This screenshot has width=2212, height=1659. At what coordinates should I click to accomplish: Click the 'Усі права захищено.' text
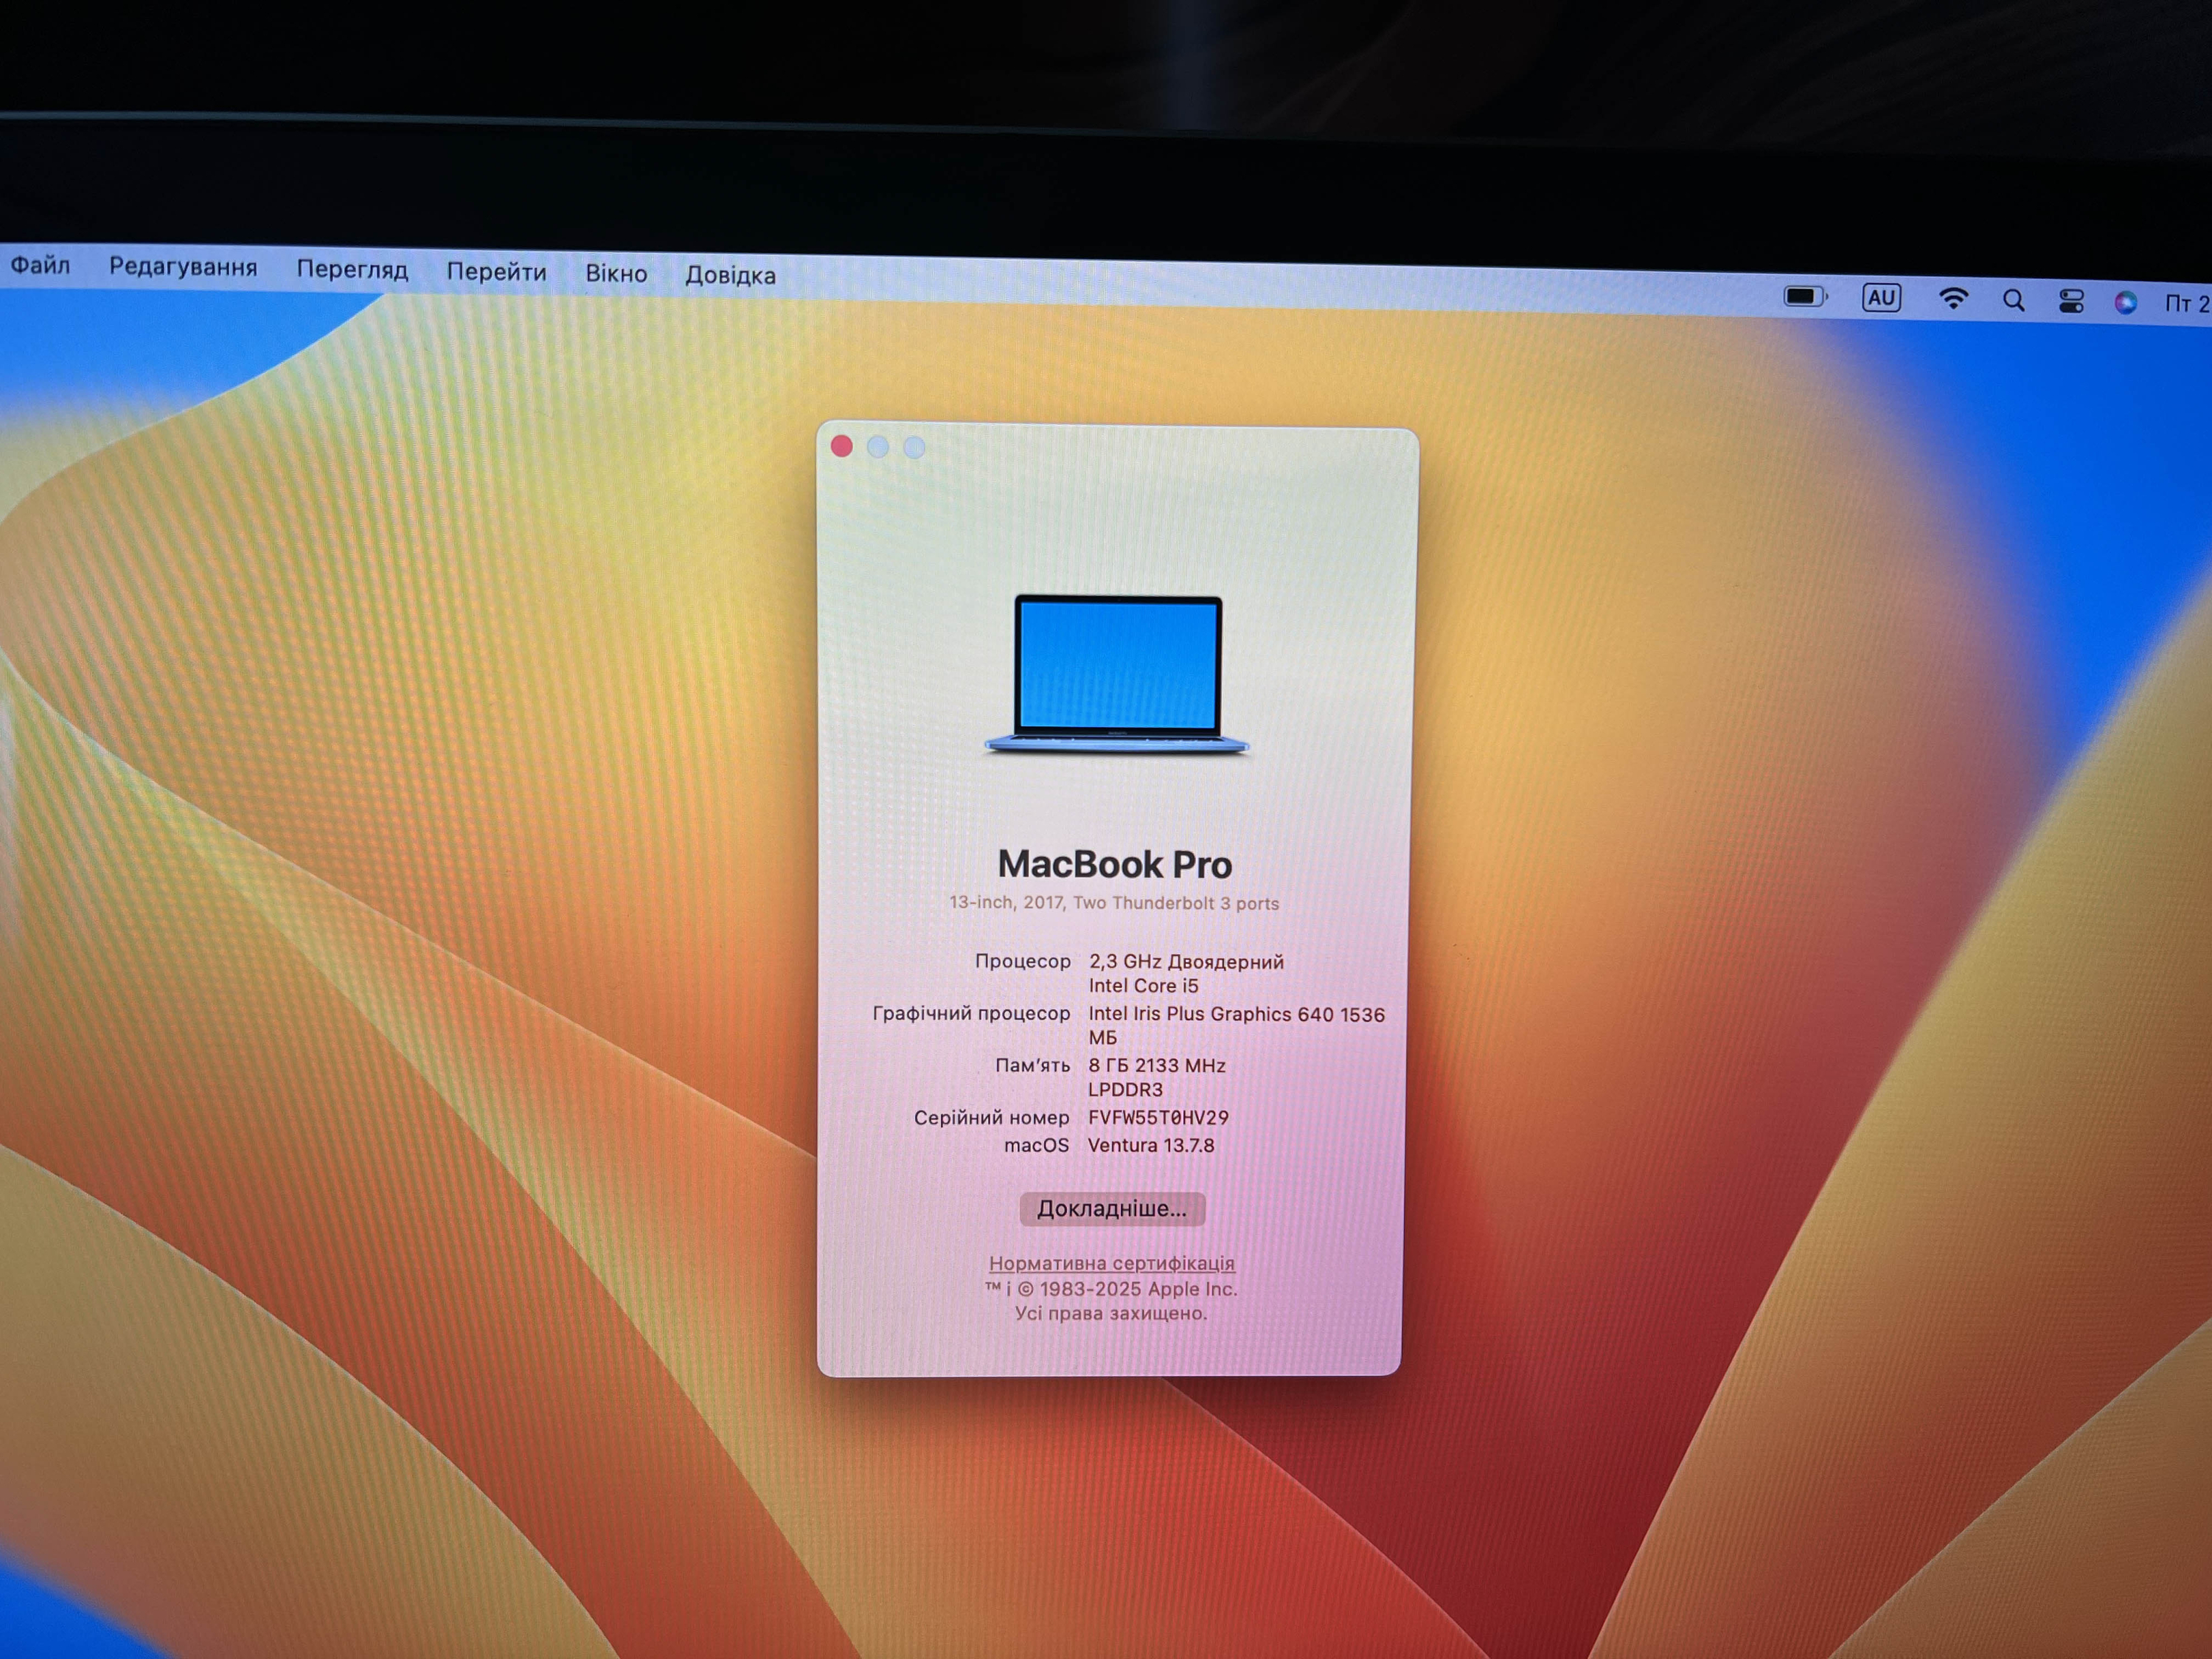point(1111,1313)
